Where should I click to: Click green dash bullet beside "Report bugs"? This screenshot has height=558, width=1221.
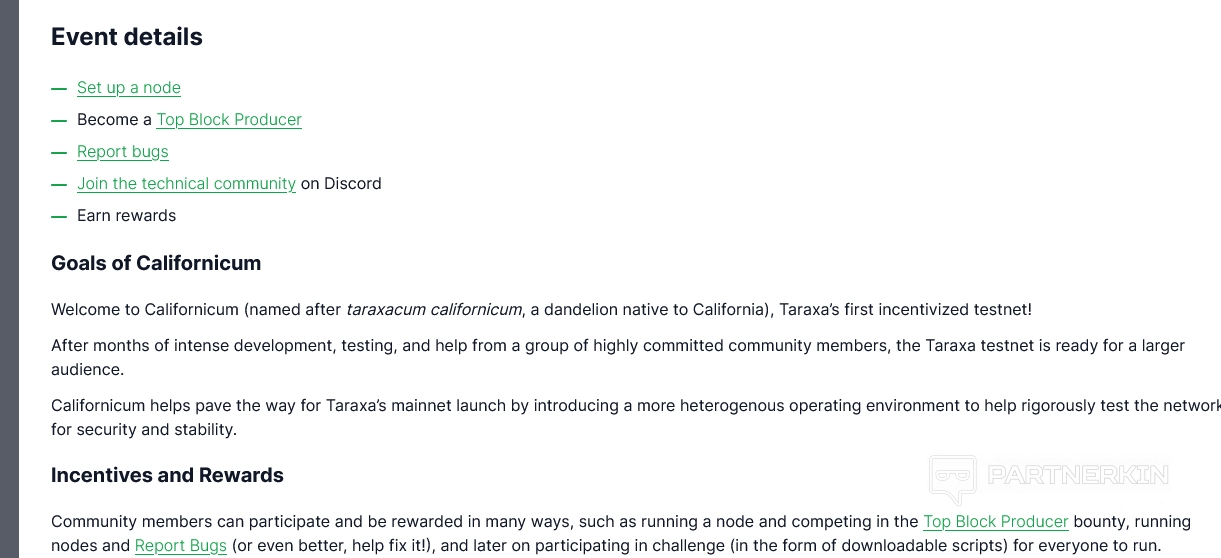59,152
